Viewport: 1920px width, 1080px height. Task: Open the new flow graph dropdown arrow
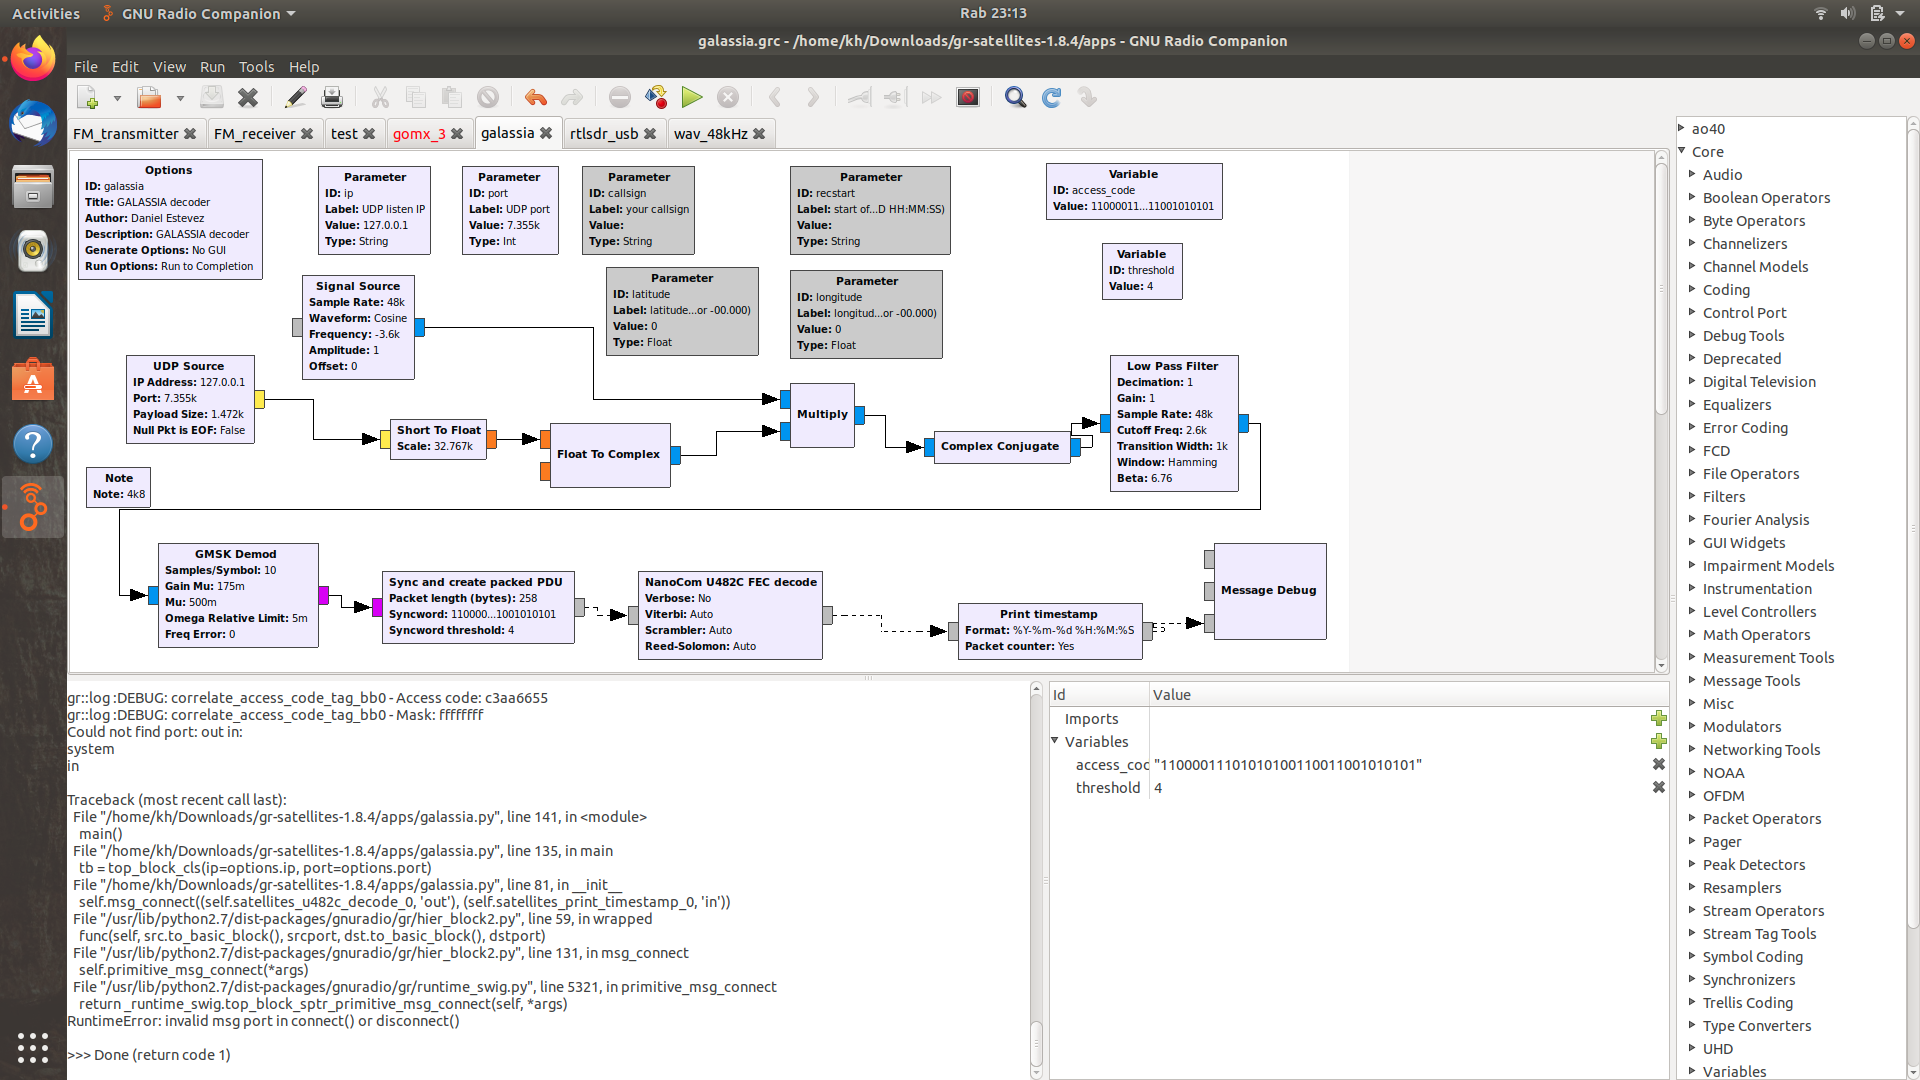tap(117, 98)
